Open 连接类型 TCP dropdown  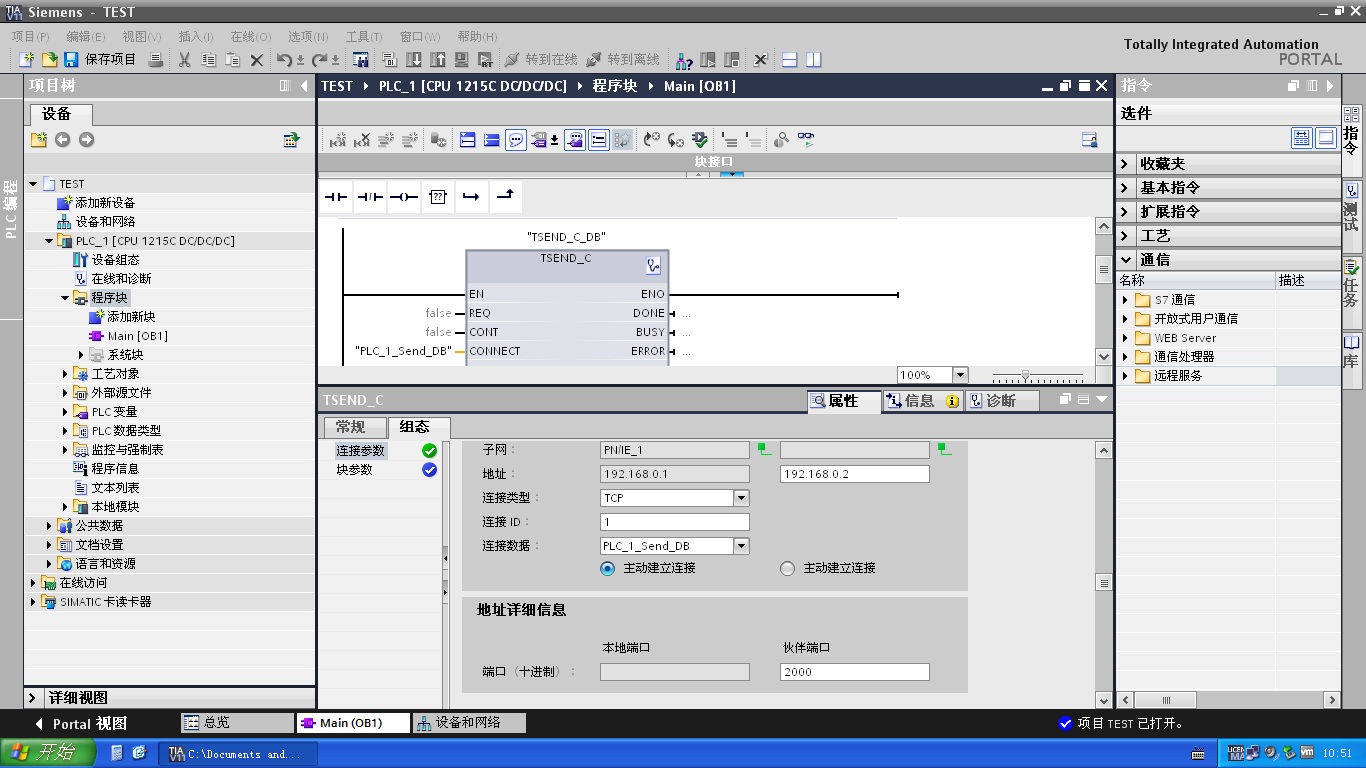point(741,498)
